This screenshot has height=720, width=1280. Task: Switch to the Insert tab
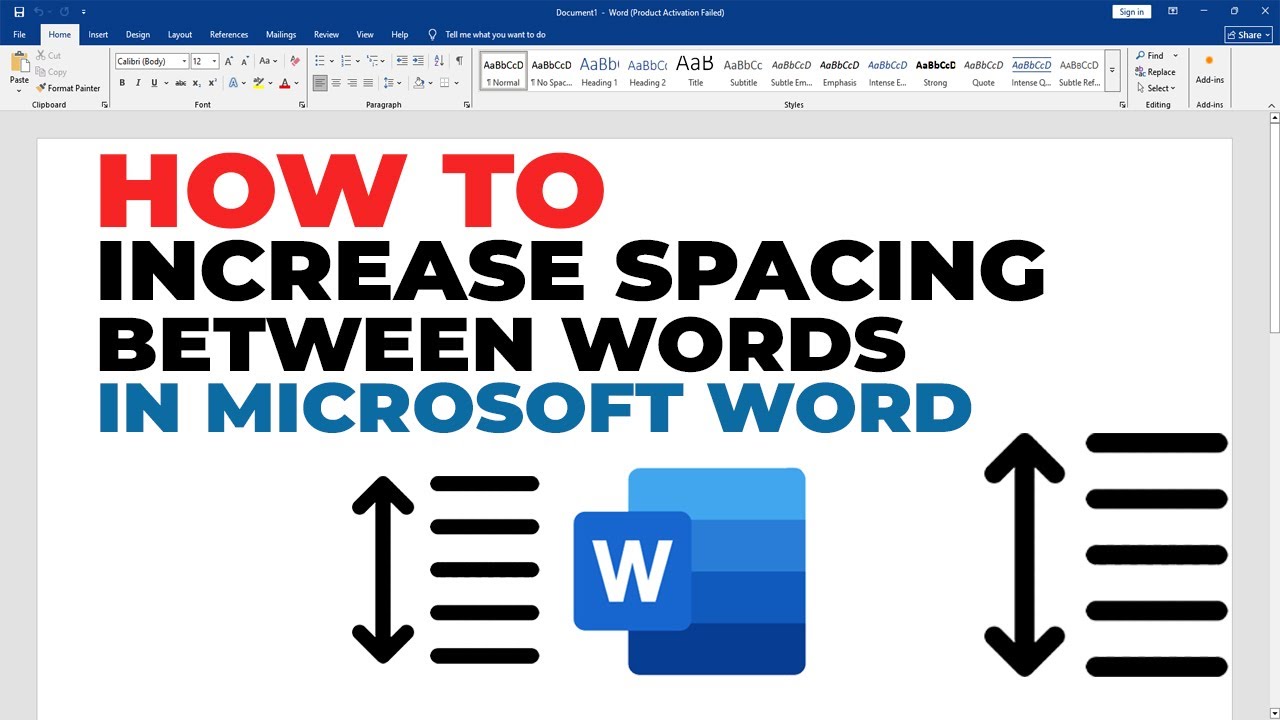(x=98, y=34)
